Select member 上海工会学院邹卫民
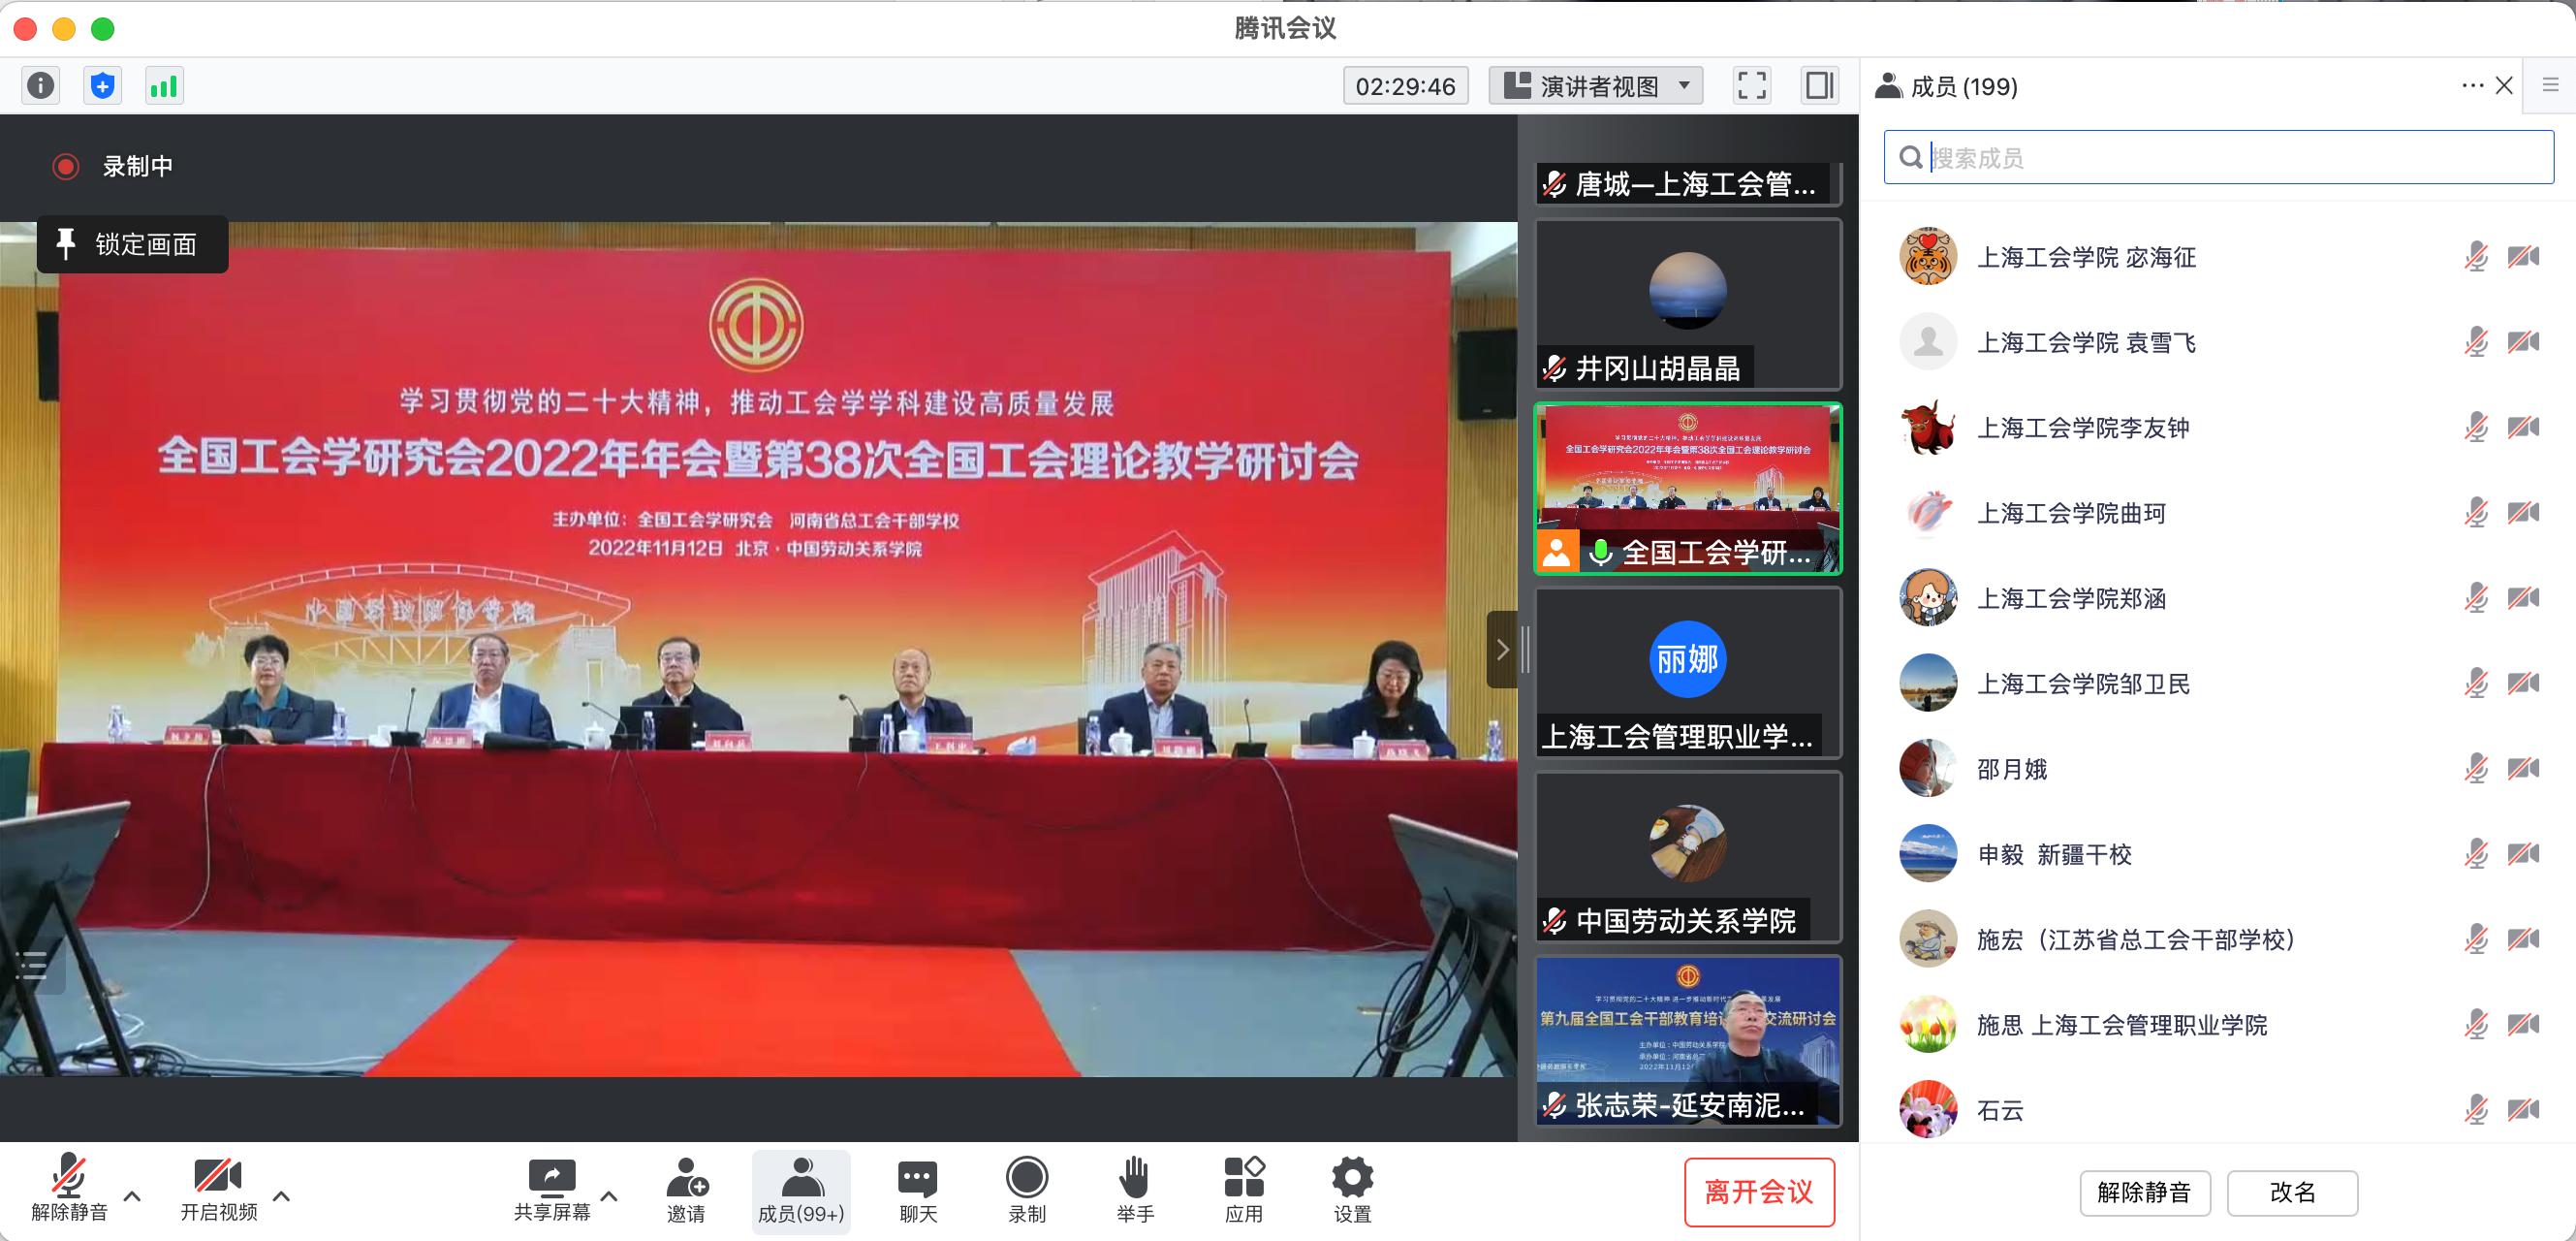2576x1241 pixels. [2218, 684]
